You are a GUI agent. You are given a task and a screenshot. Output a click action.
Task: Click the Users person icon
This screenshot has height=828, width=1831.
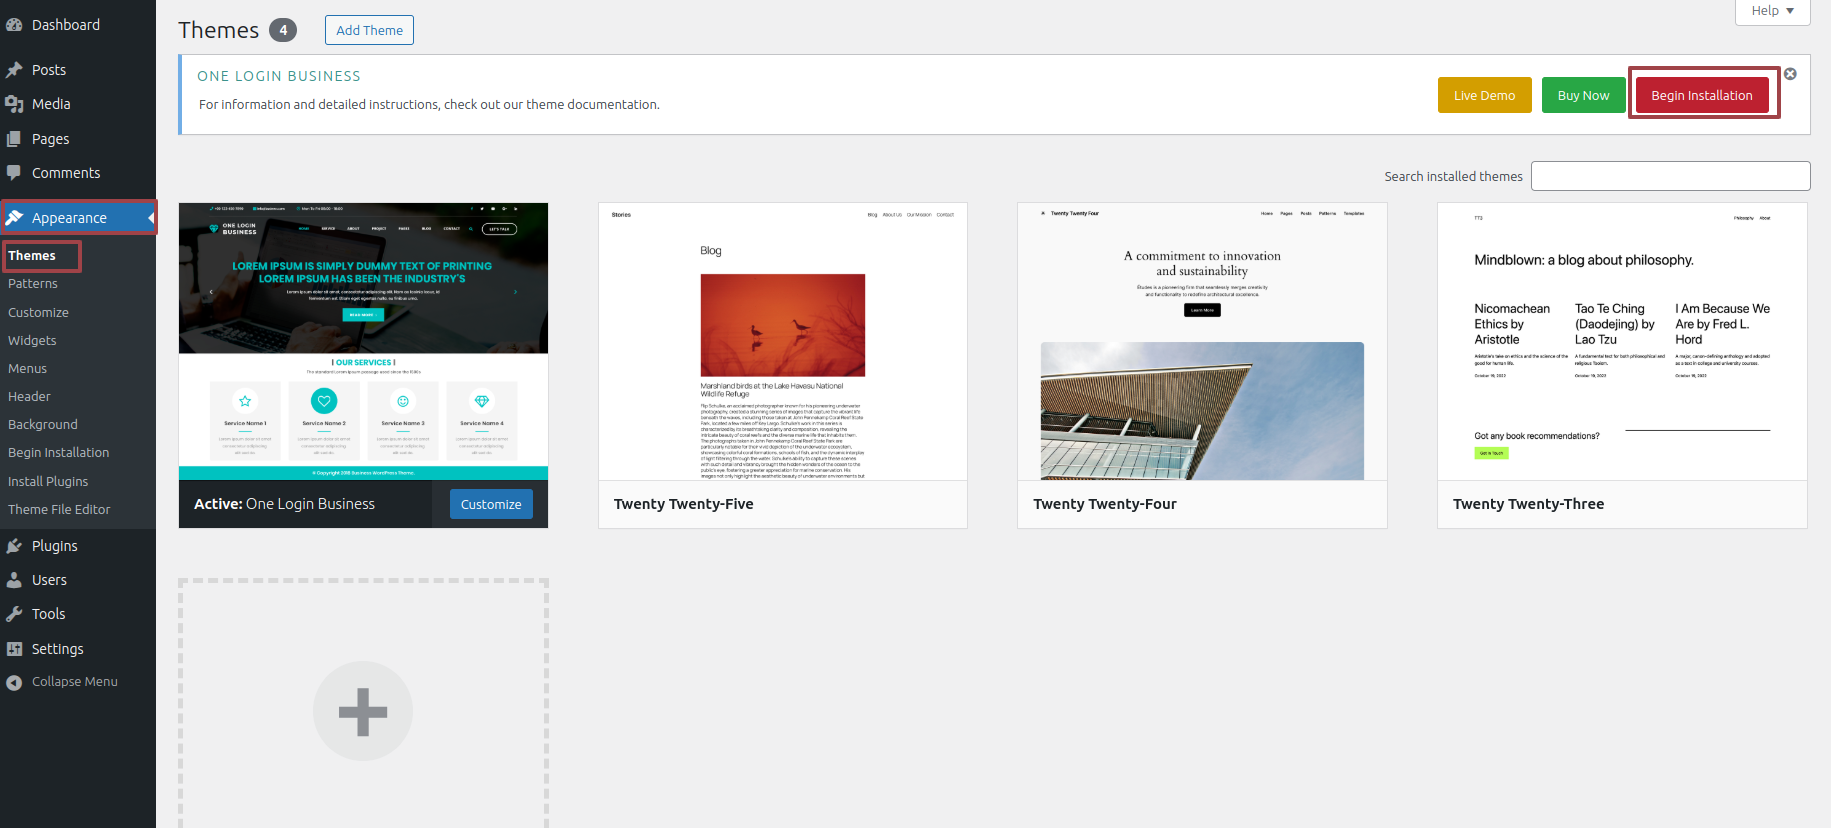tap(14, 580)
